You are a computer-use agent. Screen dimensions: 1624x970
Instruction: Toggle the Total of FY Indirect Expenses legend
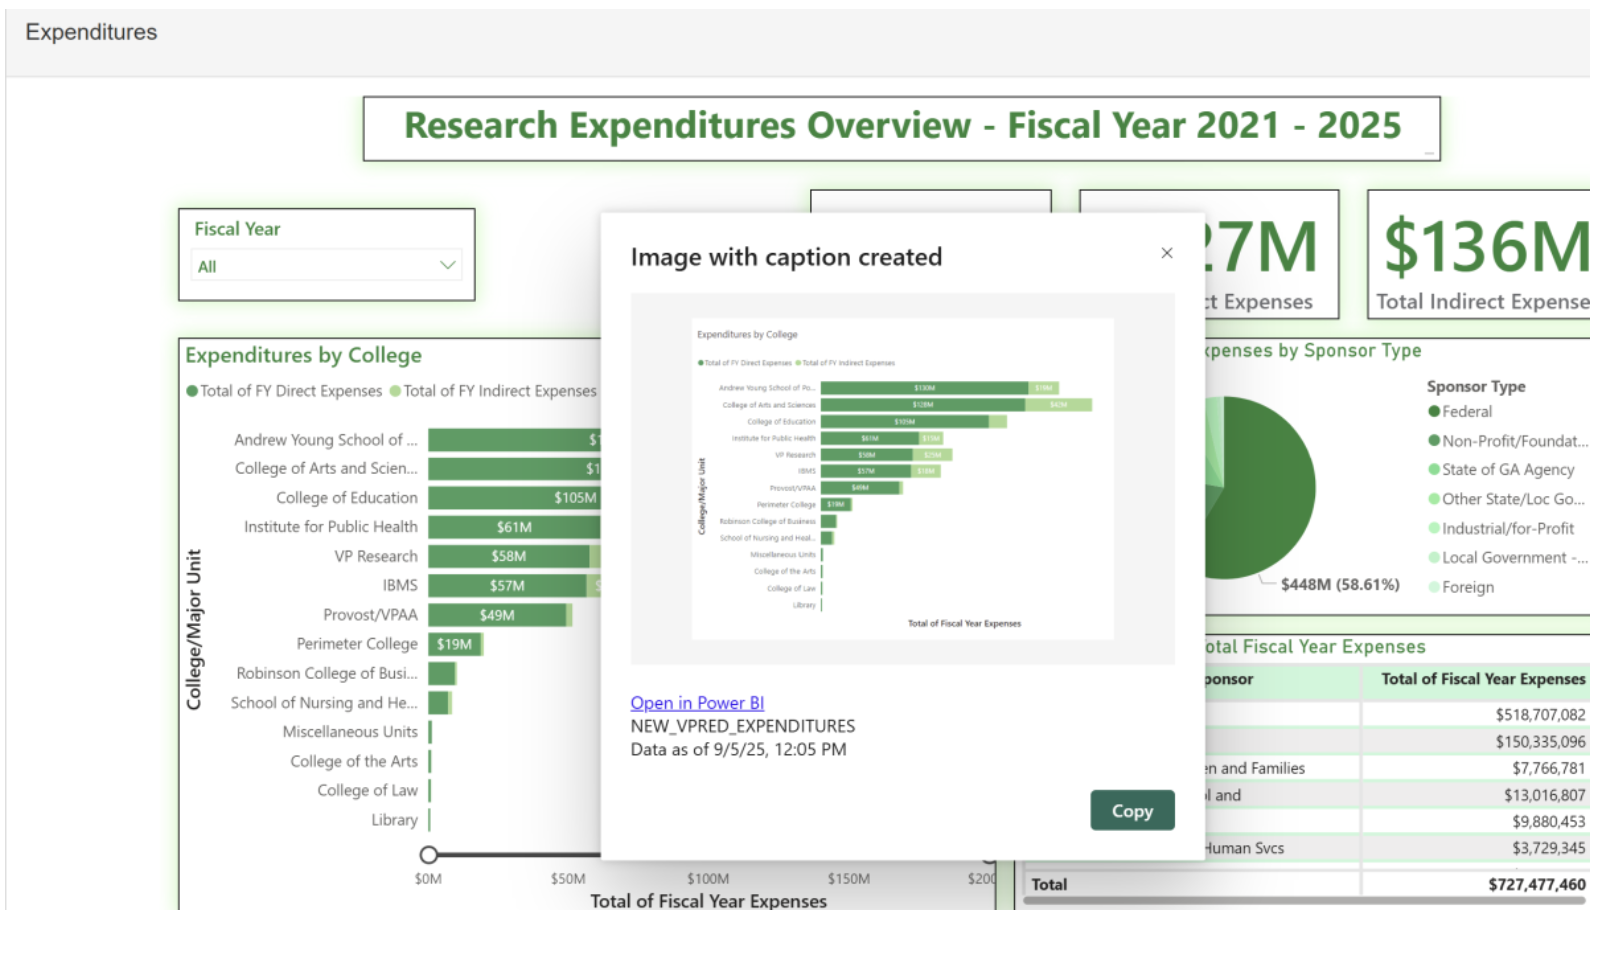pos(495,393)
